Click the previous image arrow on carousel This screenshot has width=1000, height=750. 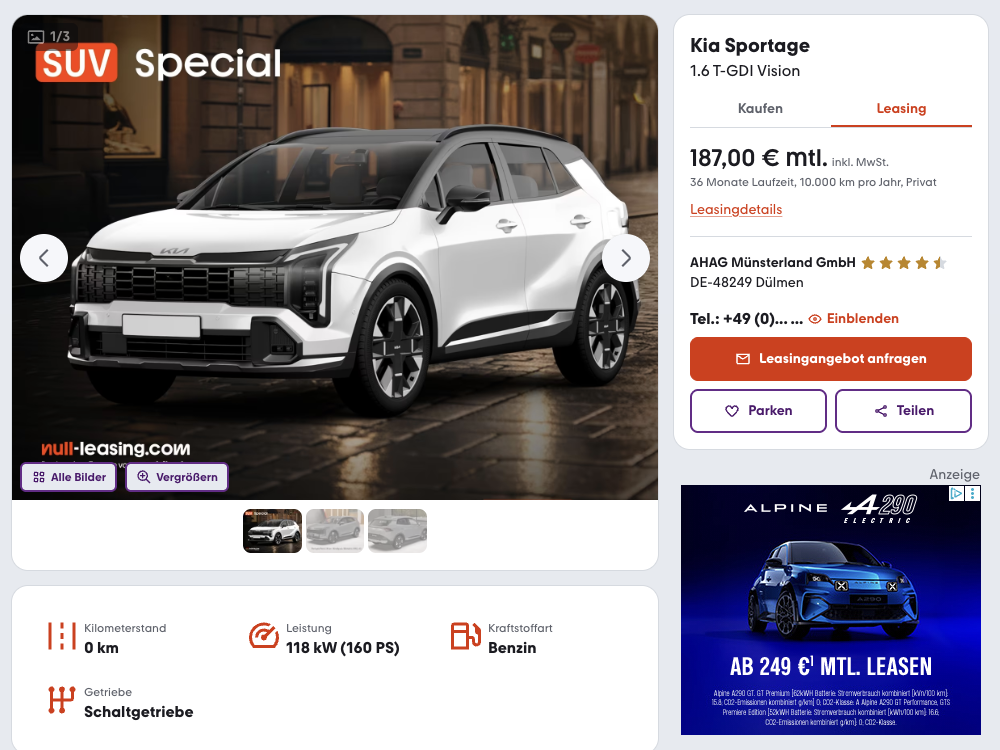tap(44, 258)
